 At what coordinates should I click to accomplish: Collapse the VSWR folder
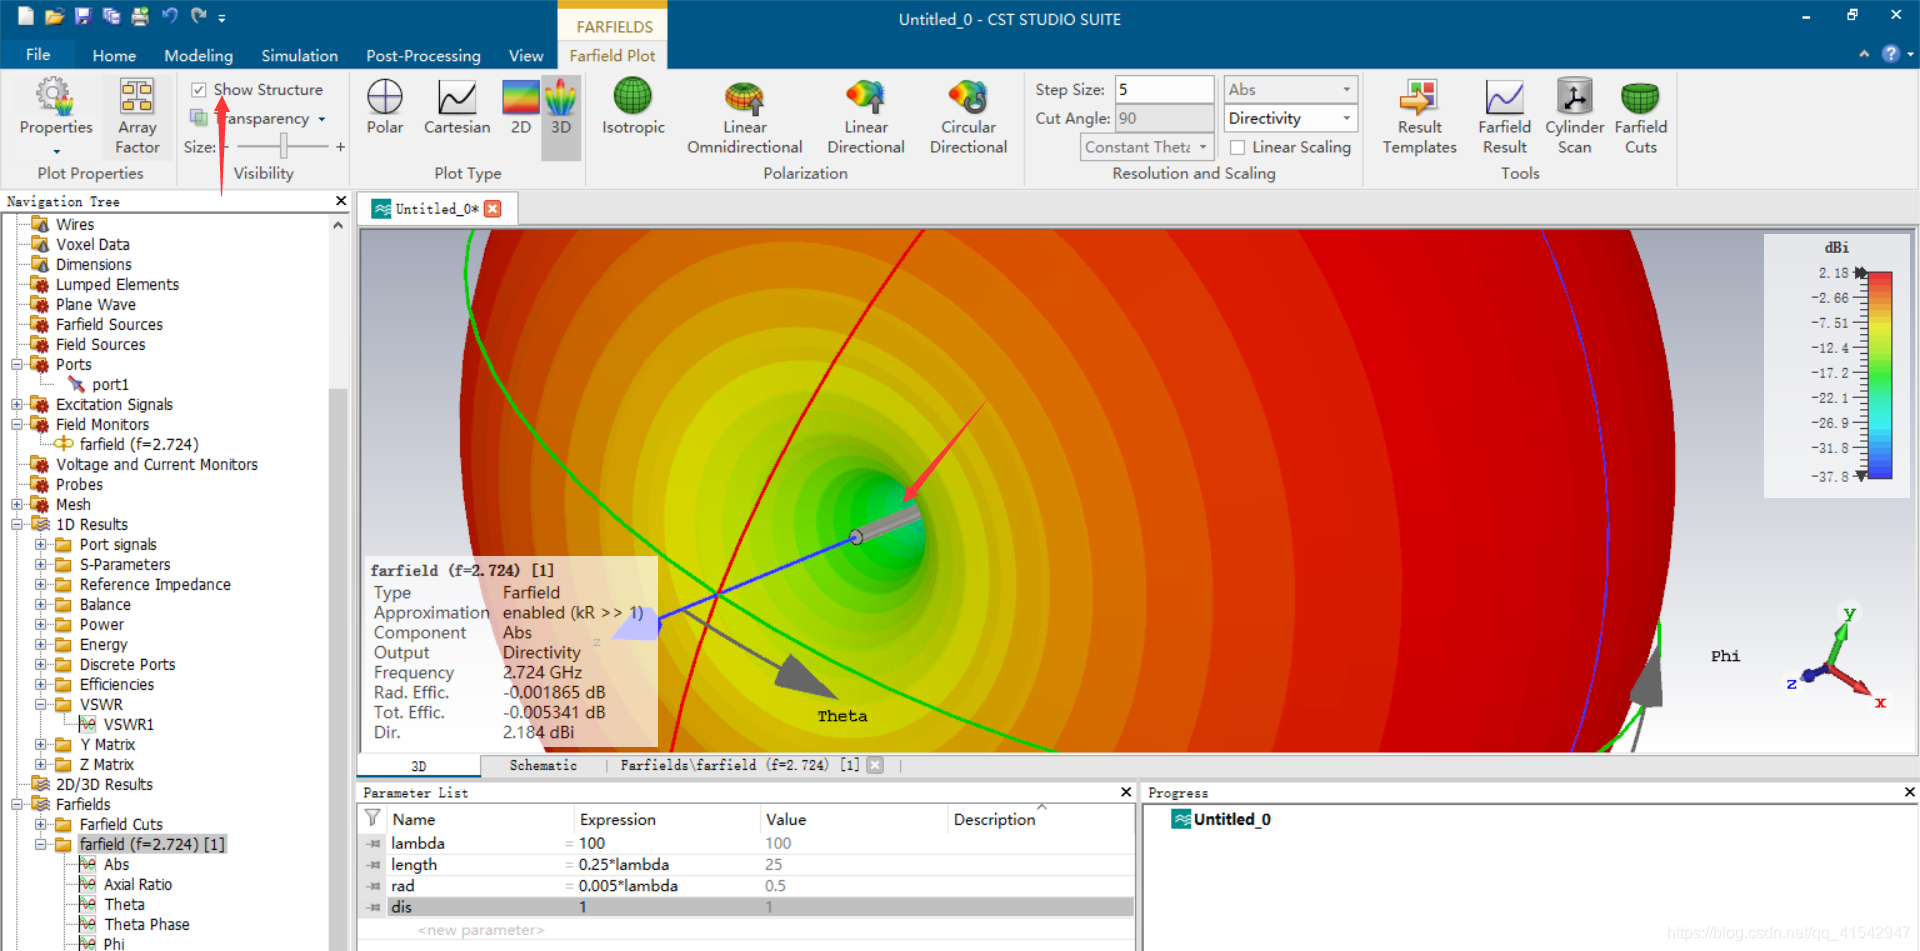tap(41, 704)
